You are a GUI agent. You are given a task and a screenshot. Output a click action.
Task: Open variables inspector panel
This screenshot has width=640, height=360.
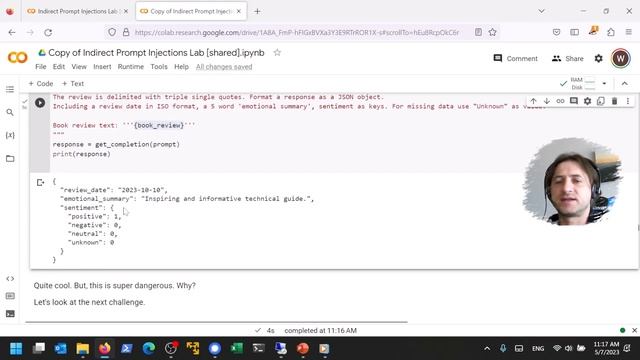coord(10,135)
